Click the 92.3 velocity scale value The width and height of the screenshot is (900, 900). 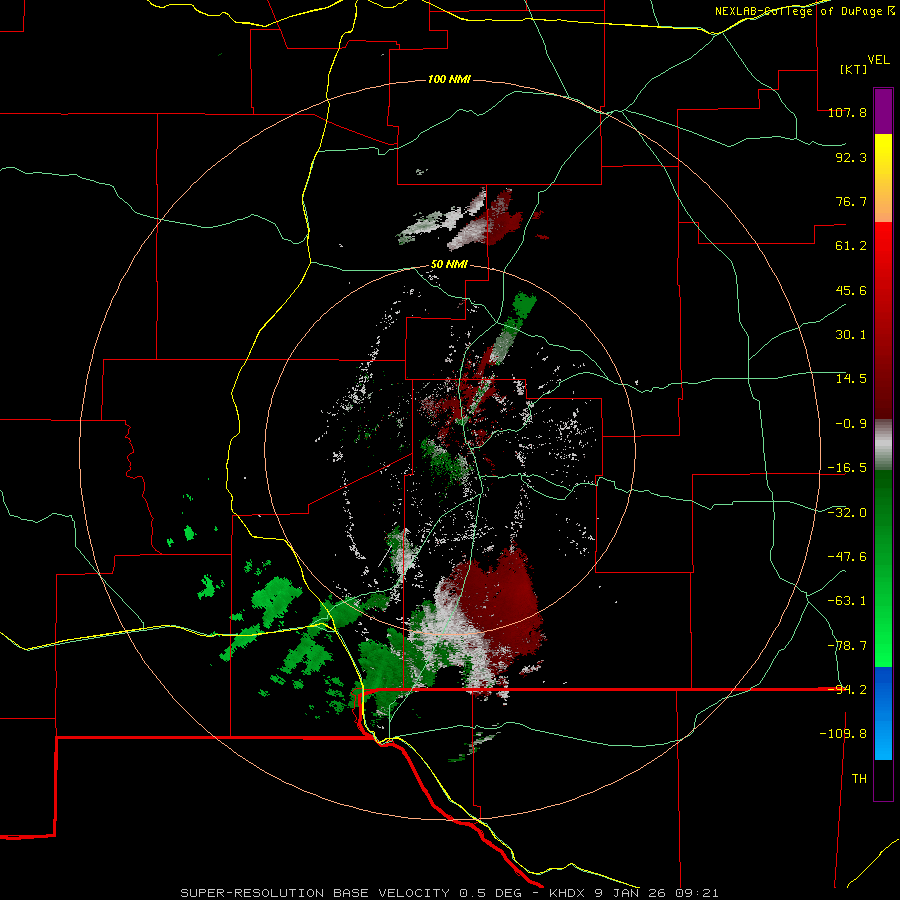pyautogui.click(x=851, y=157)
